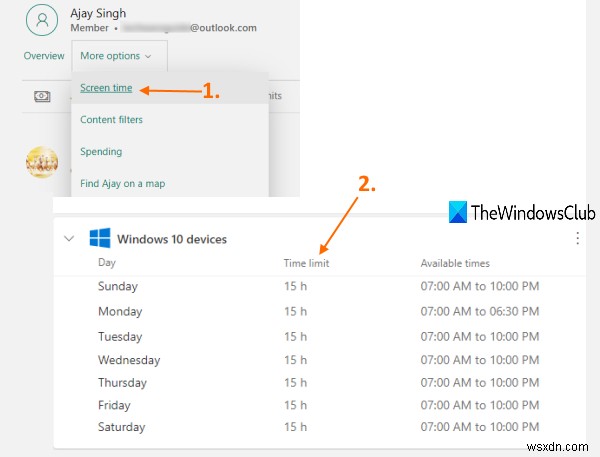
Task: Choose Content filters in the menu
Action: pos(111,120)
